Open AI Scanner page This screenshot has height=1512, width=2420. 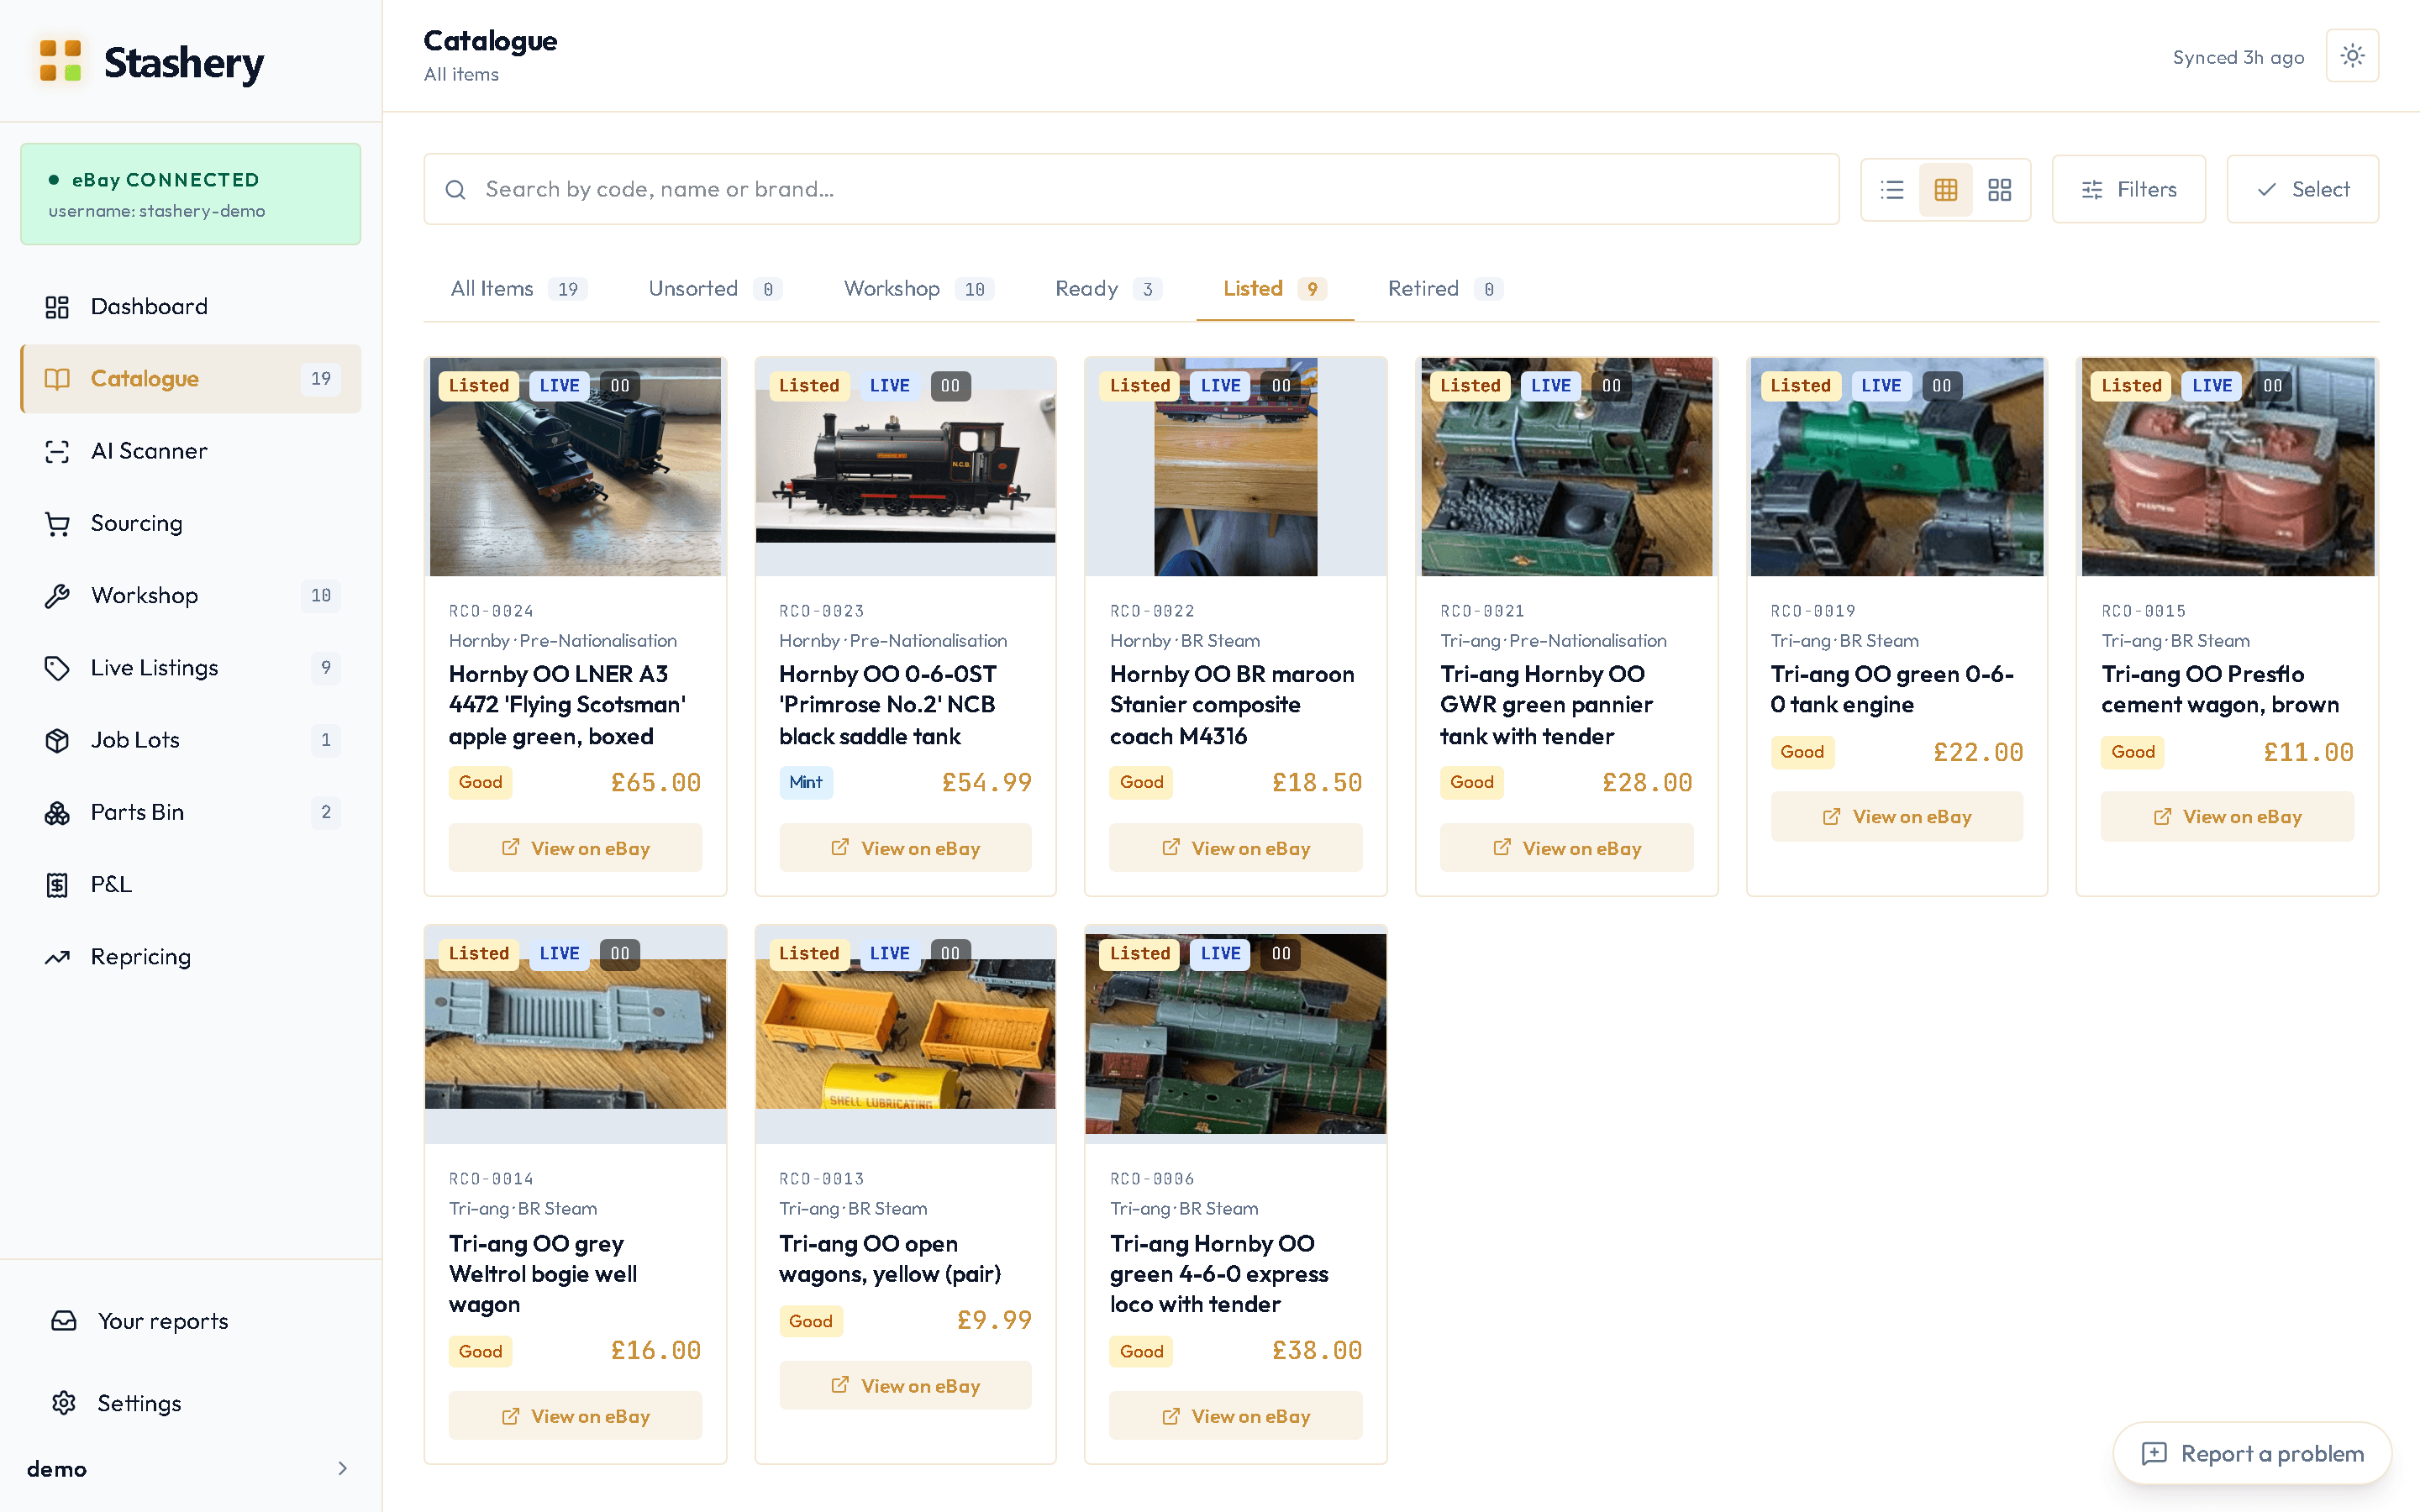tap(190, 451)
